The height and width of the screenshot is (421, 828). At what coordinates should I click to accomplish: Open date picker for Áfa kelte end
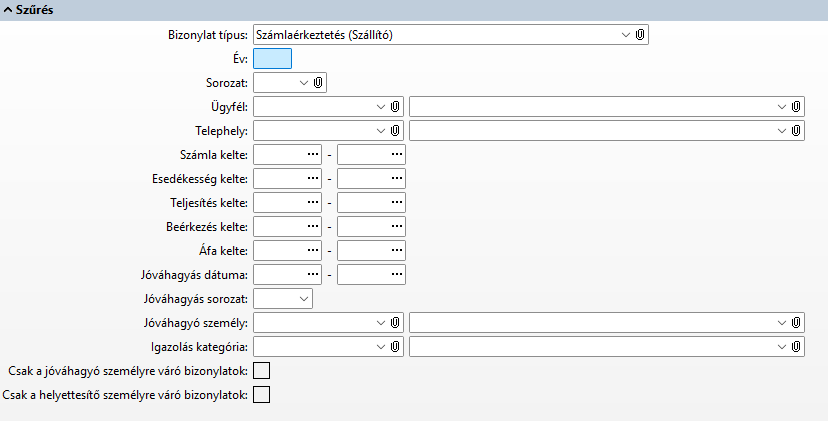[397, 250]
